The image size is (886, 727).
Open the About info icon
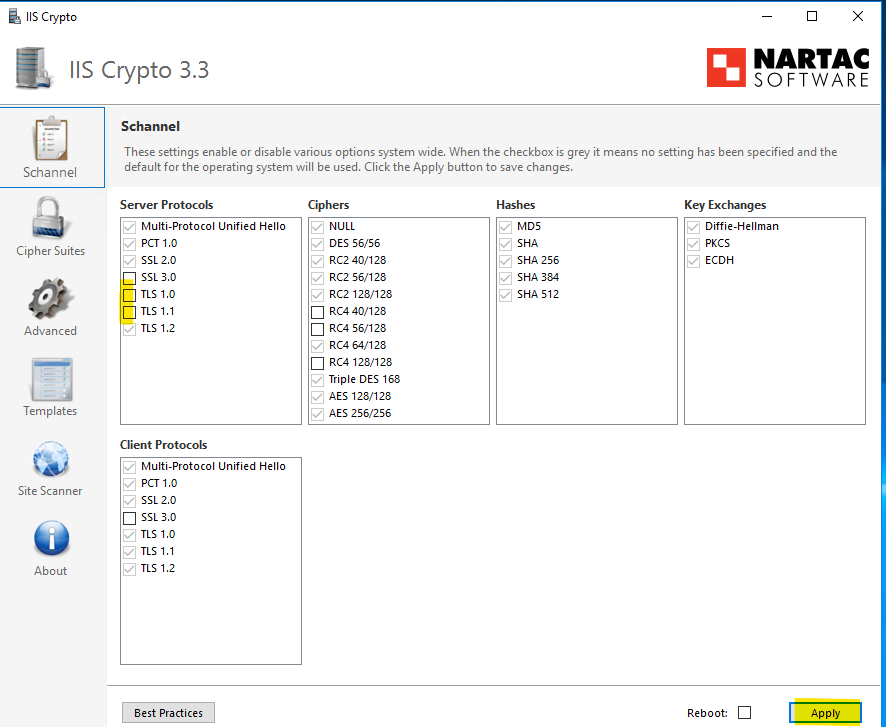pos(51,539)
